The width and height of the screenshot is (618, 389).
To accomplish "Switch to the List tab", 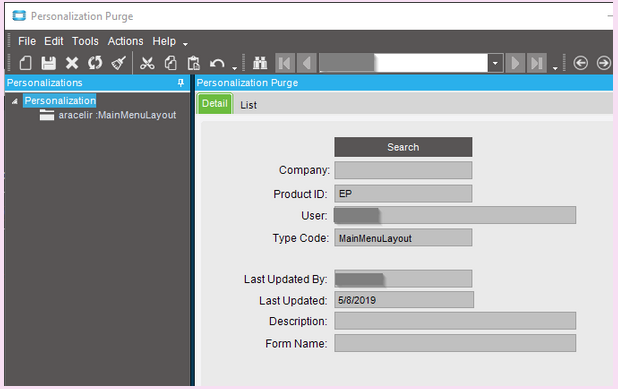I will click(x=249, y=105).
